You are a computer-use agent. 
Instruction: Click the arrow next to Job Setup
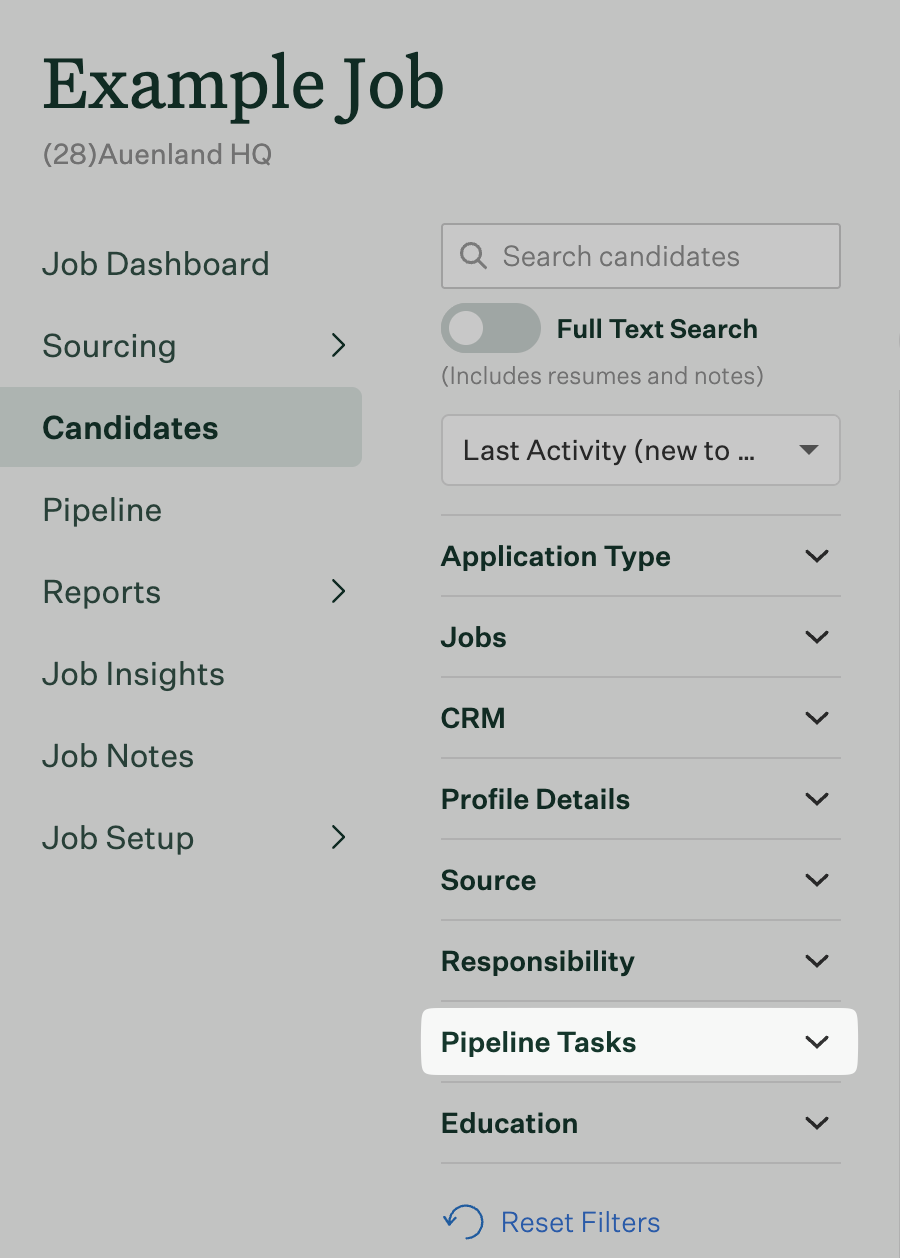pos(339,838)
